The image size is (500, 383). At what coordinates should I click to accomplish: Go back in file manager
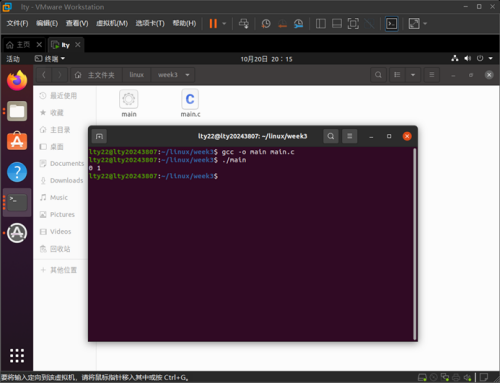[44, 75]
